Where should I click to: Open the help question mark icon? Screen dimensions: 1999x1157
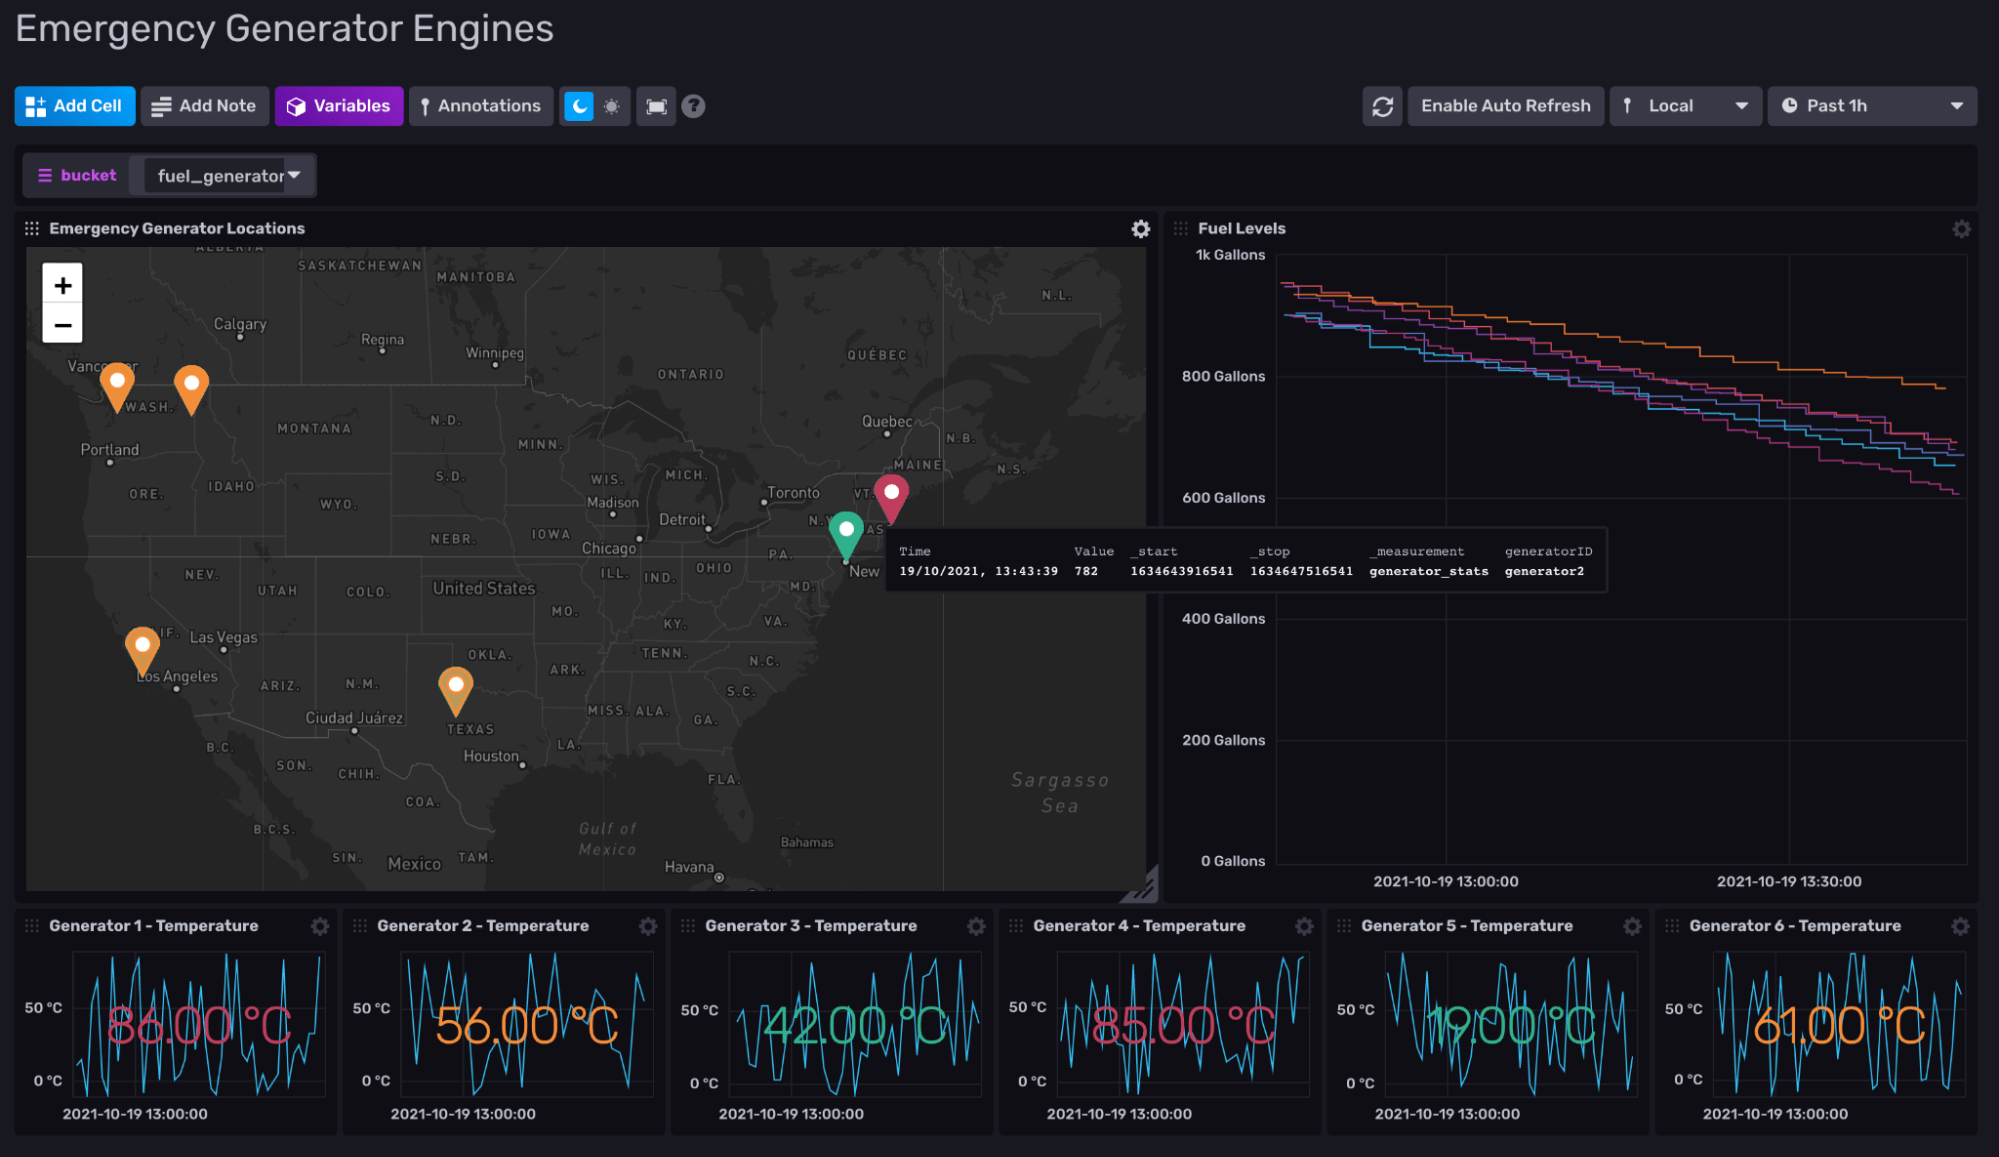(693, 105)
